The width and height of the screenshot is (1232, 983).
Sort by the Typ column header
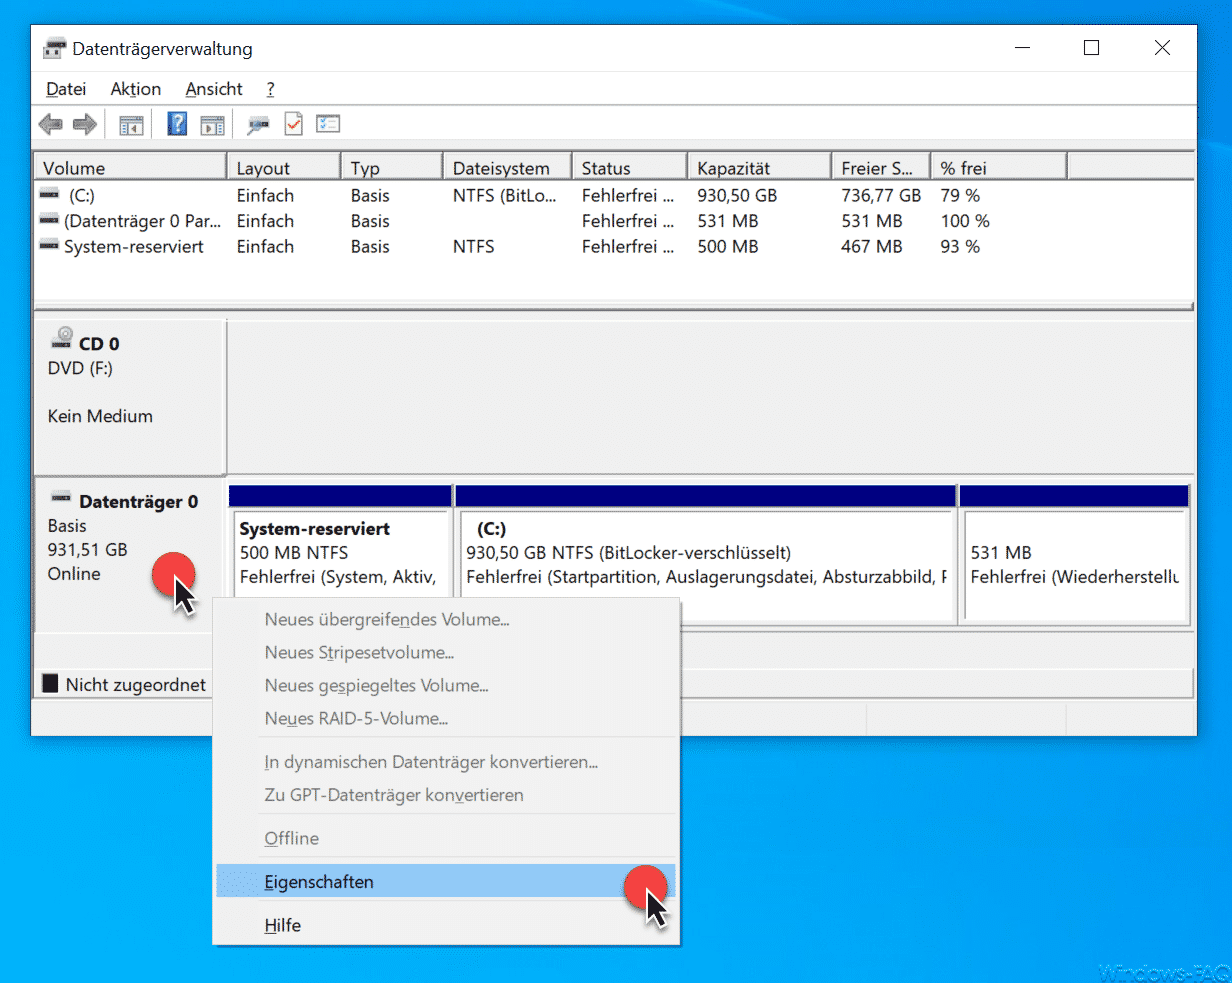click(391, 168)
